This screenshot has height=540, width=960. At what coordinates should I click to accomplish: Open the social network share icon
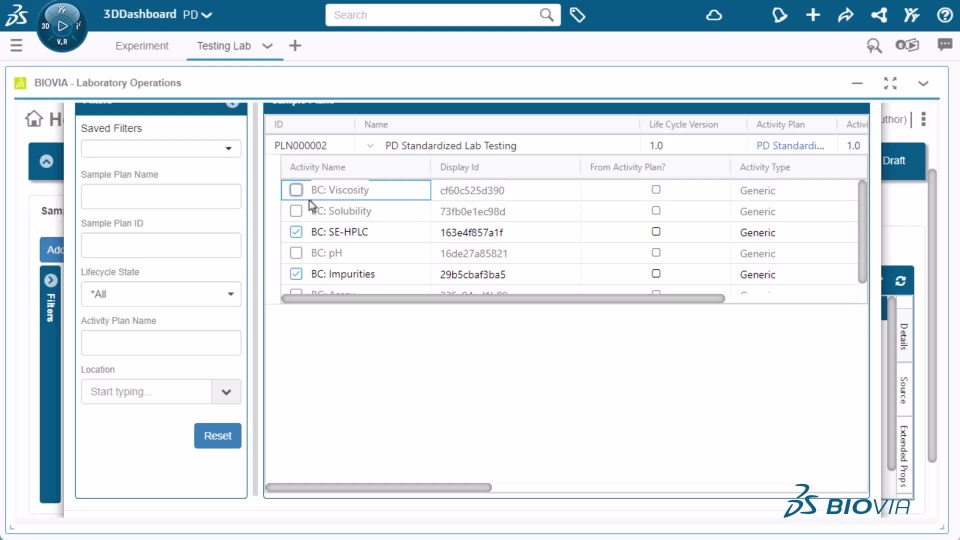(879, 15)
